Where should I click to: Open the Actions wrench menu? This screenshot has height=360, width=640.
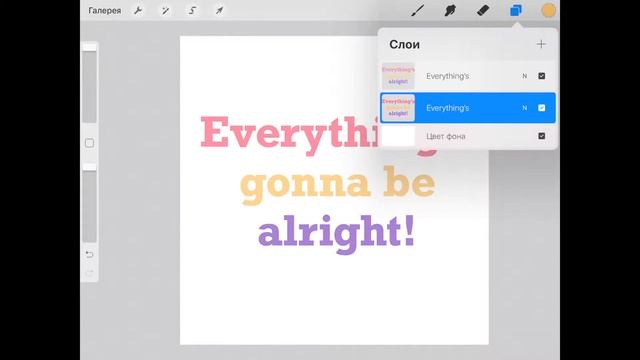tap(138, 11)
